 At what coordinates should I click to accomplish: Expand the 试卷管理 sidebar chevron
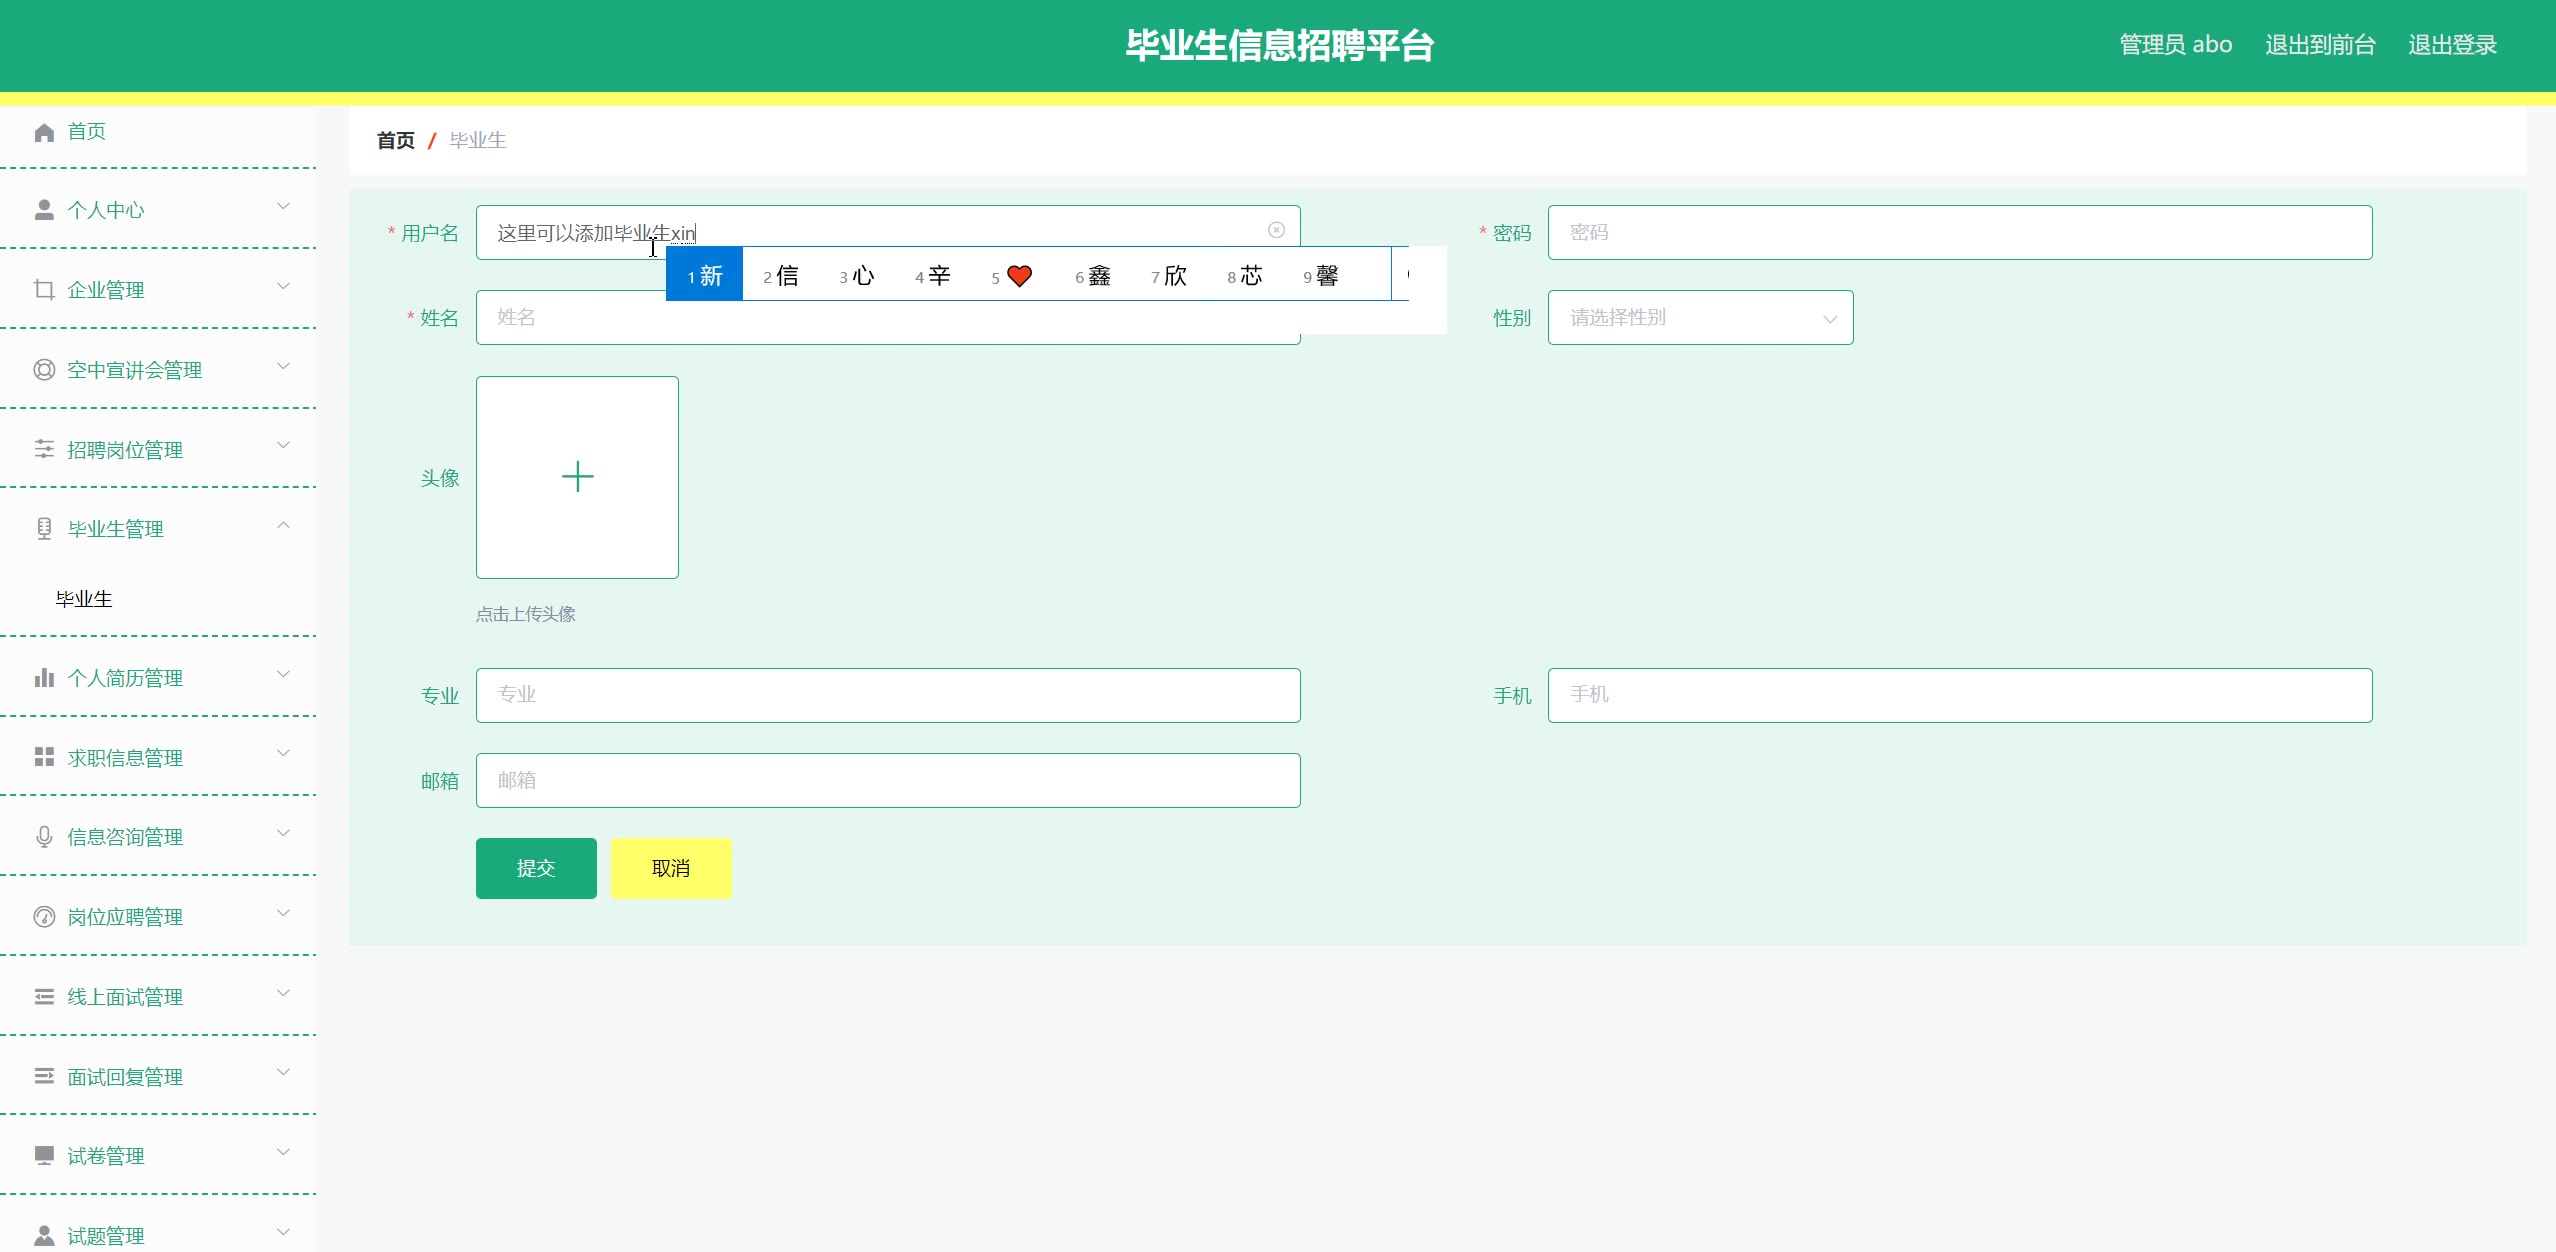tap(283, 1153)
